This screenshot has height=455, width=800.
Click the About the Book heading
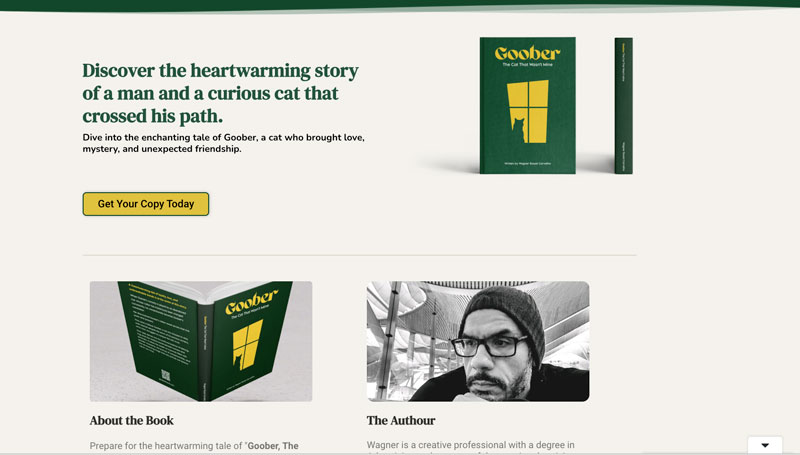[132, 421]
